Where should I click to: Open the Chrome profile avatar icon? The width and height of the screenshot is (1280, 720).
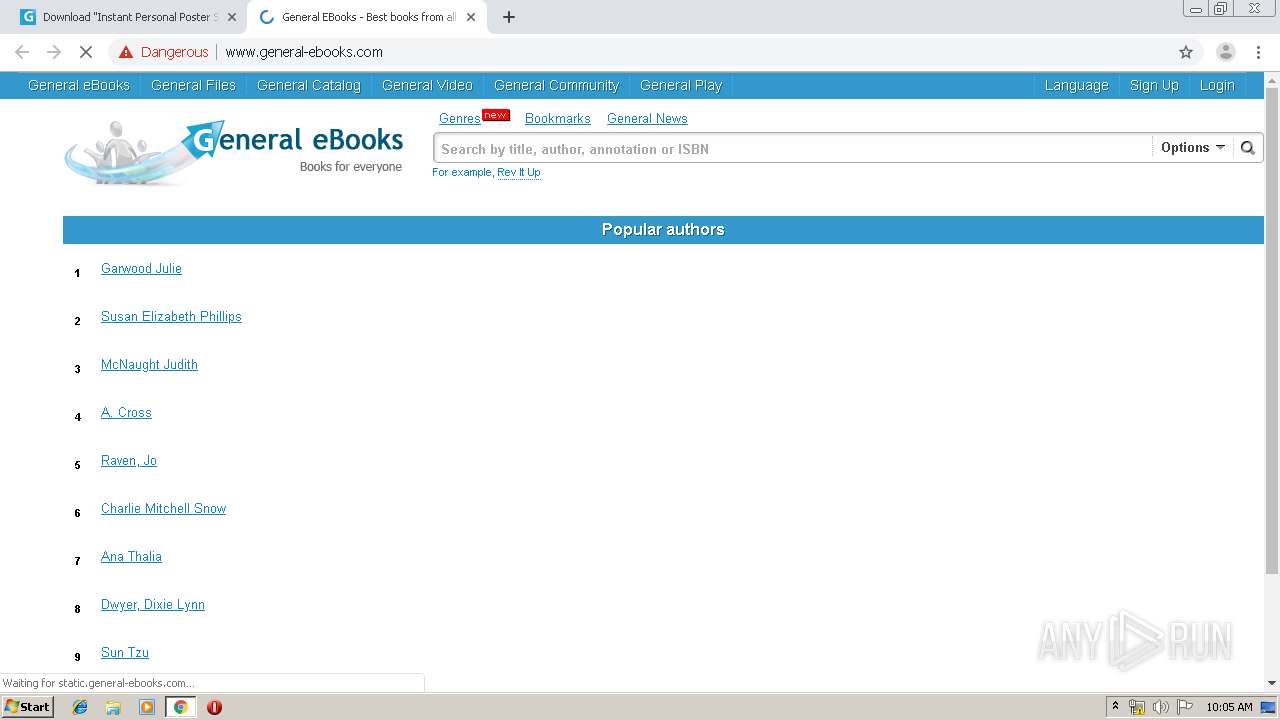point(1225,52)
